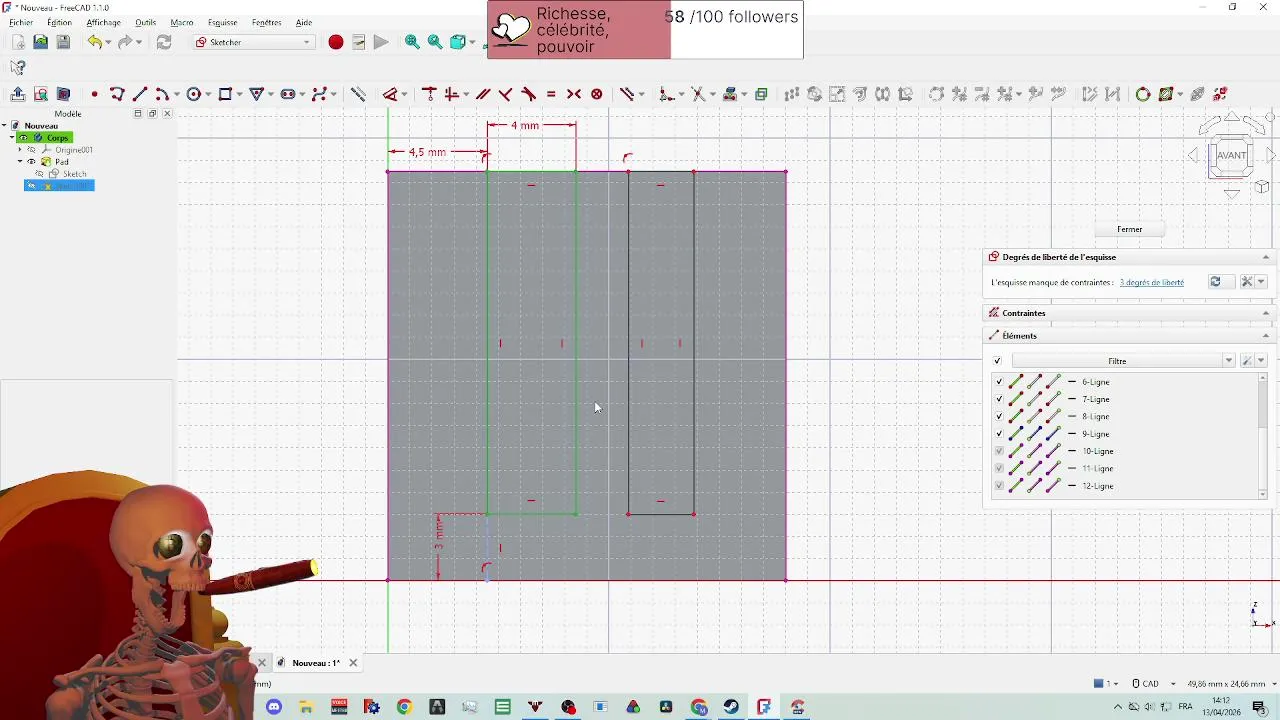1280x720 pixels.
Task: Apply parallel constraint
Action: (x=483, y=94)
